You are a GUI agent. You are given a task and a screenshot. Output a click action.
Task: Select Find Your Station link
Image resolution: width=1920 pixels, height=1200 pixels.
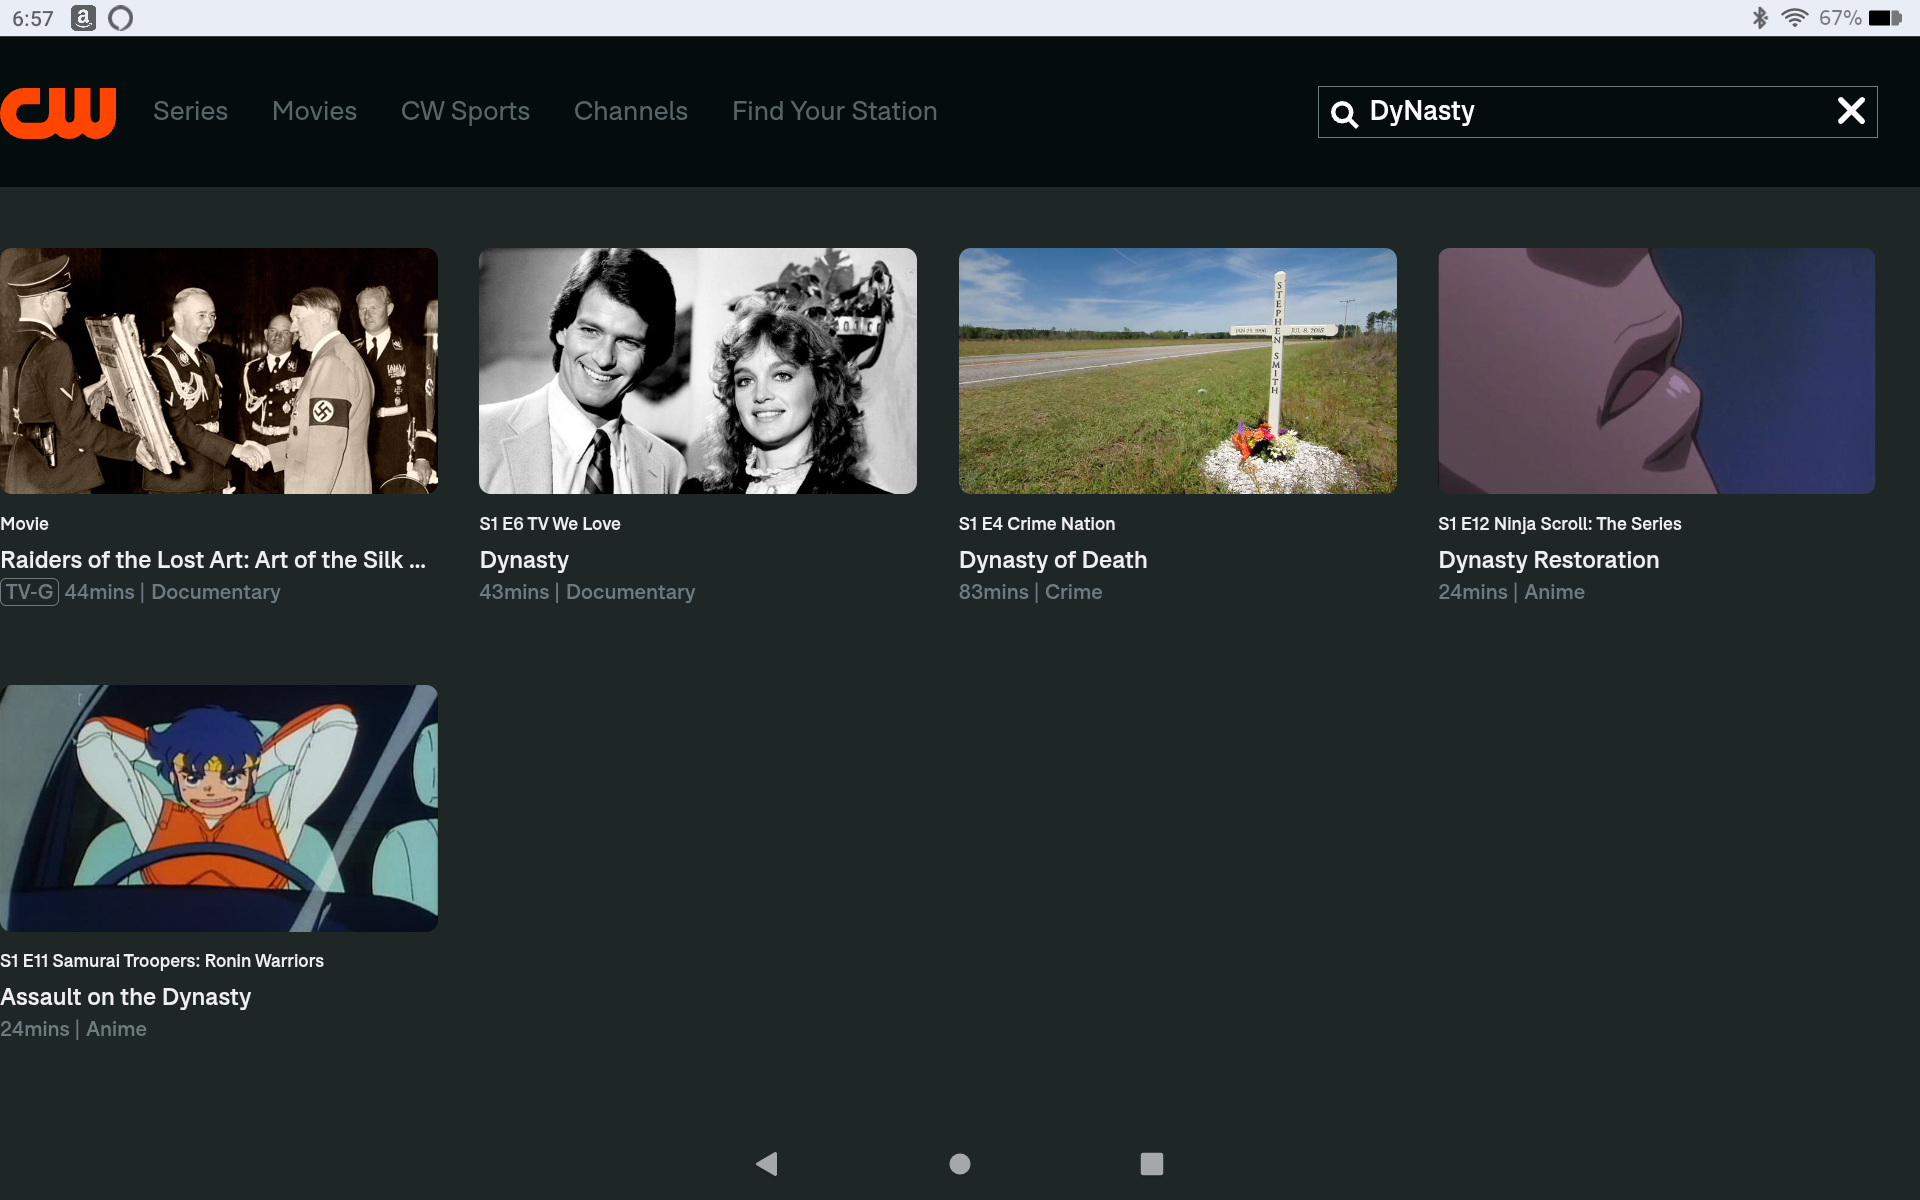pos(834,111)
